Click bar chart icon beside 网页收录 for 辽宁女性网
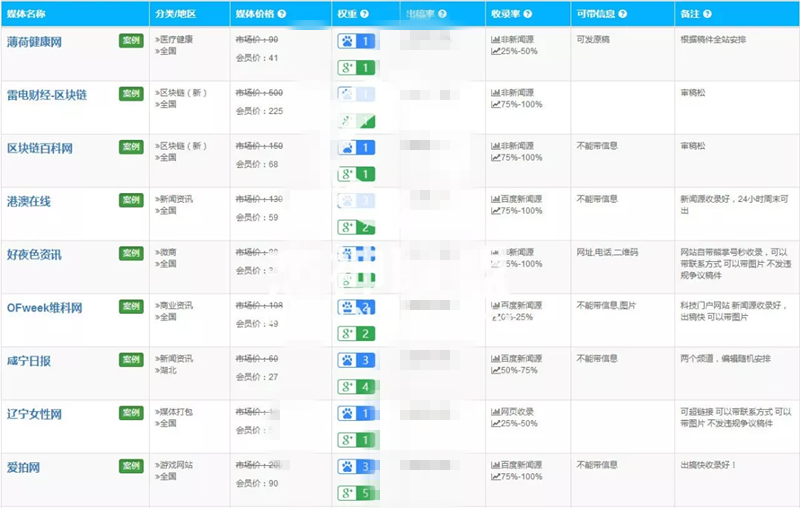Screen dimensions: 800x508 point(495,412)
